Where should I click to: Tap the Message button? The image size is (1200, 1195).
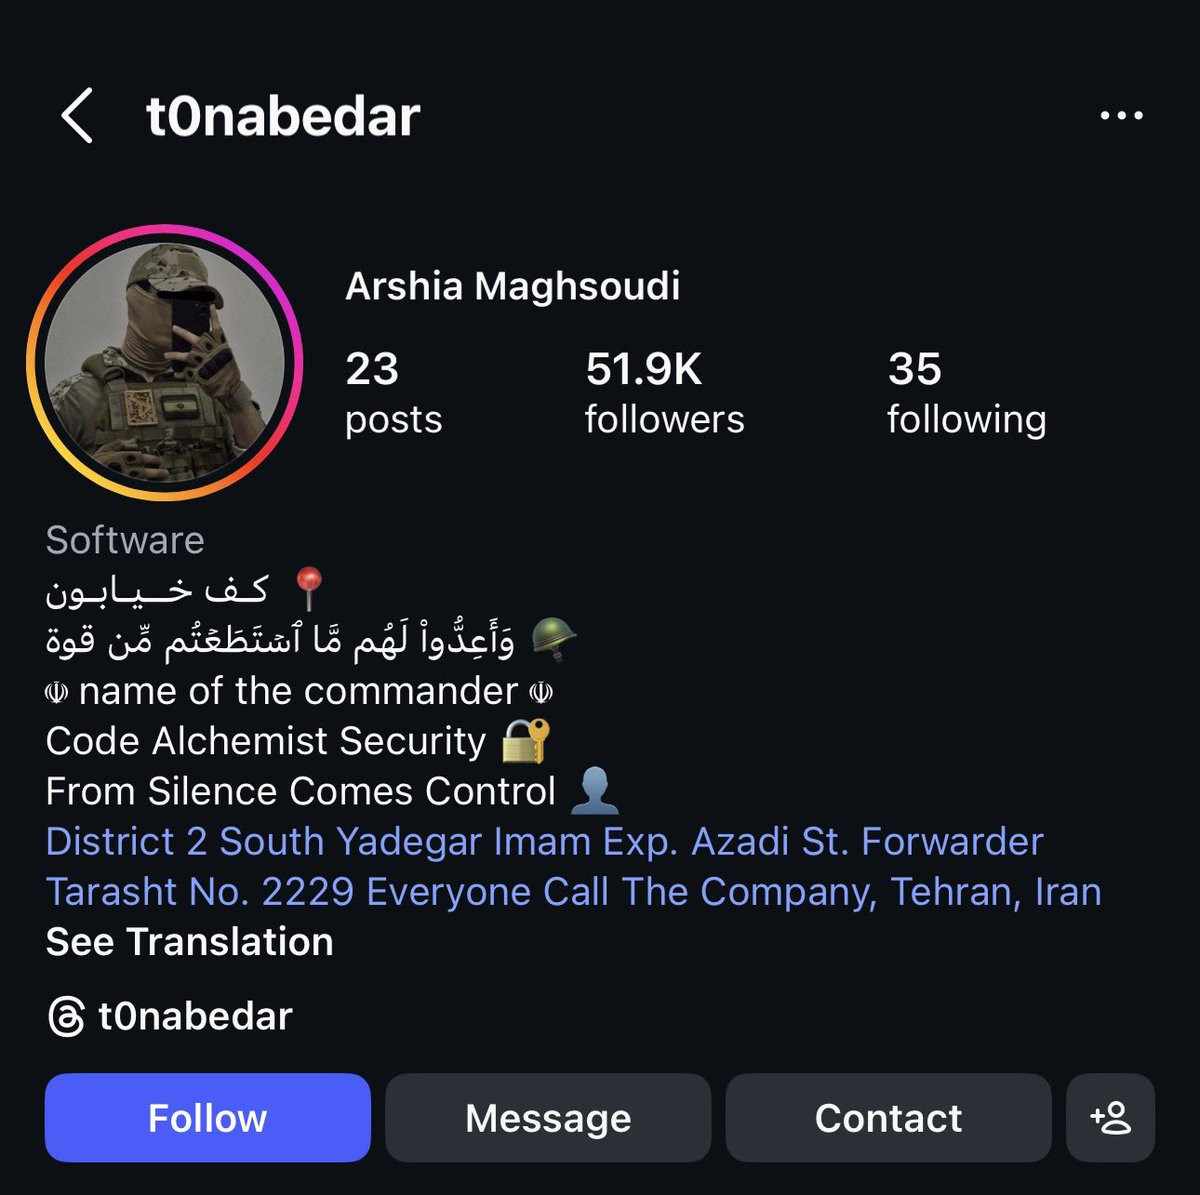click(x=548, y=1117)
